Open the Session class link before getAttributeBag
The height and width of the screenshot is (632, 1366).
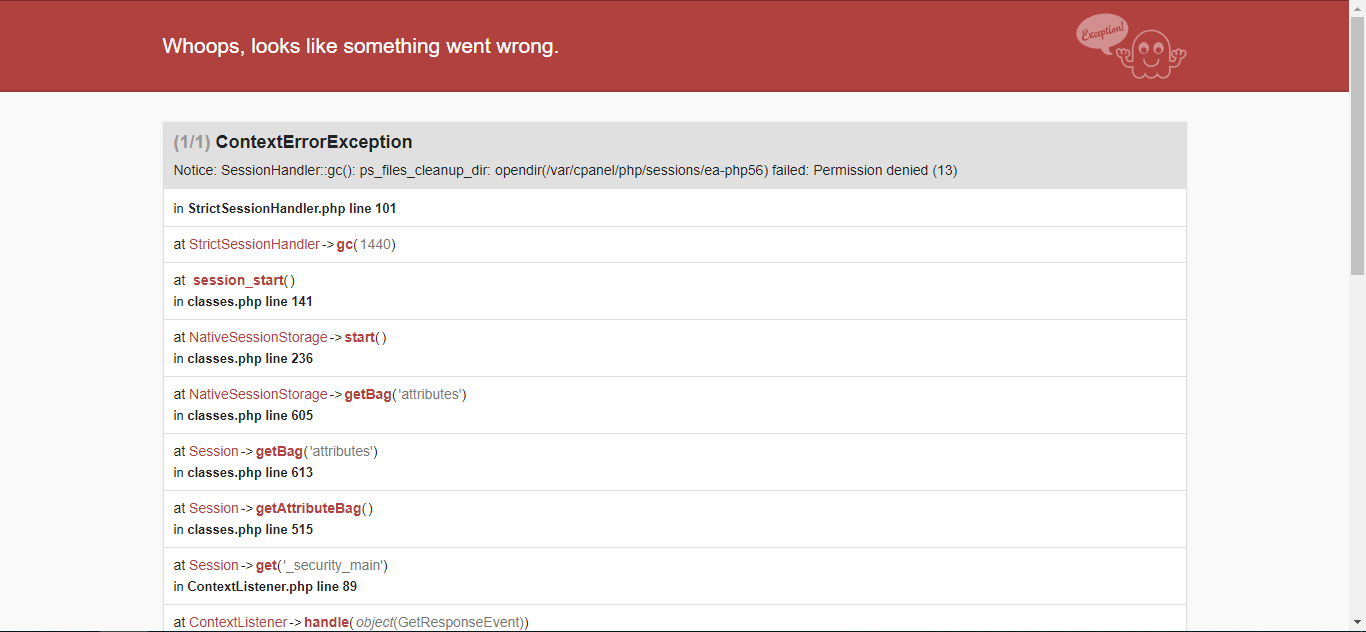coord(214,508)
